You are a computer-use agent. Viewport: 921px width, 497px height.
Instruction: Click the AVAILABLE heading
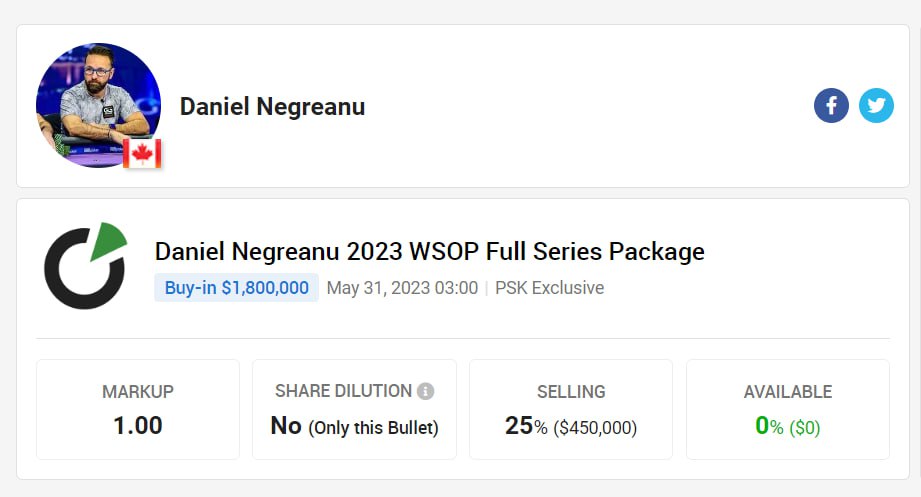(788, 392)
